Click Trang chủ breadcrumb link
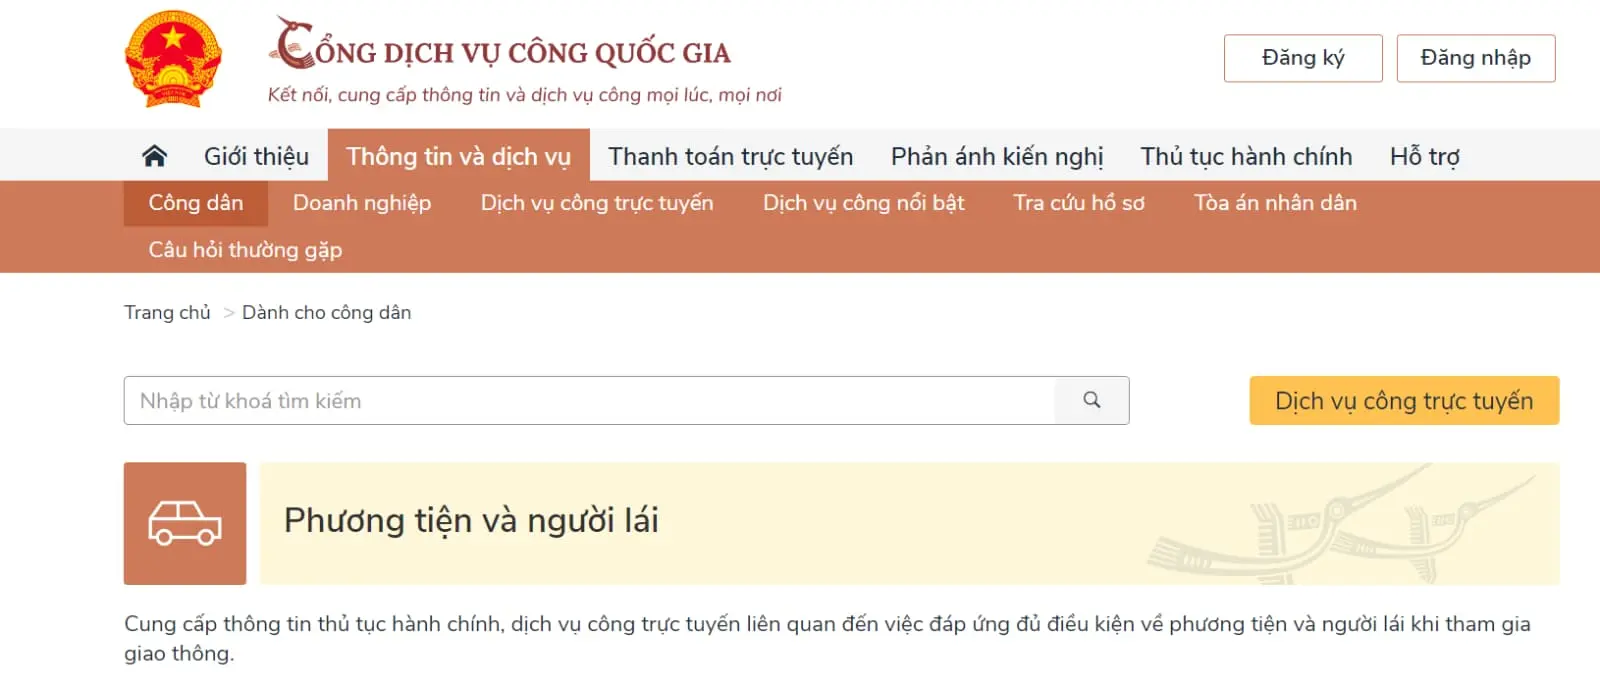Viewport: 1600px width, 689px height. [x=167, y=312]
